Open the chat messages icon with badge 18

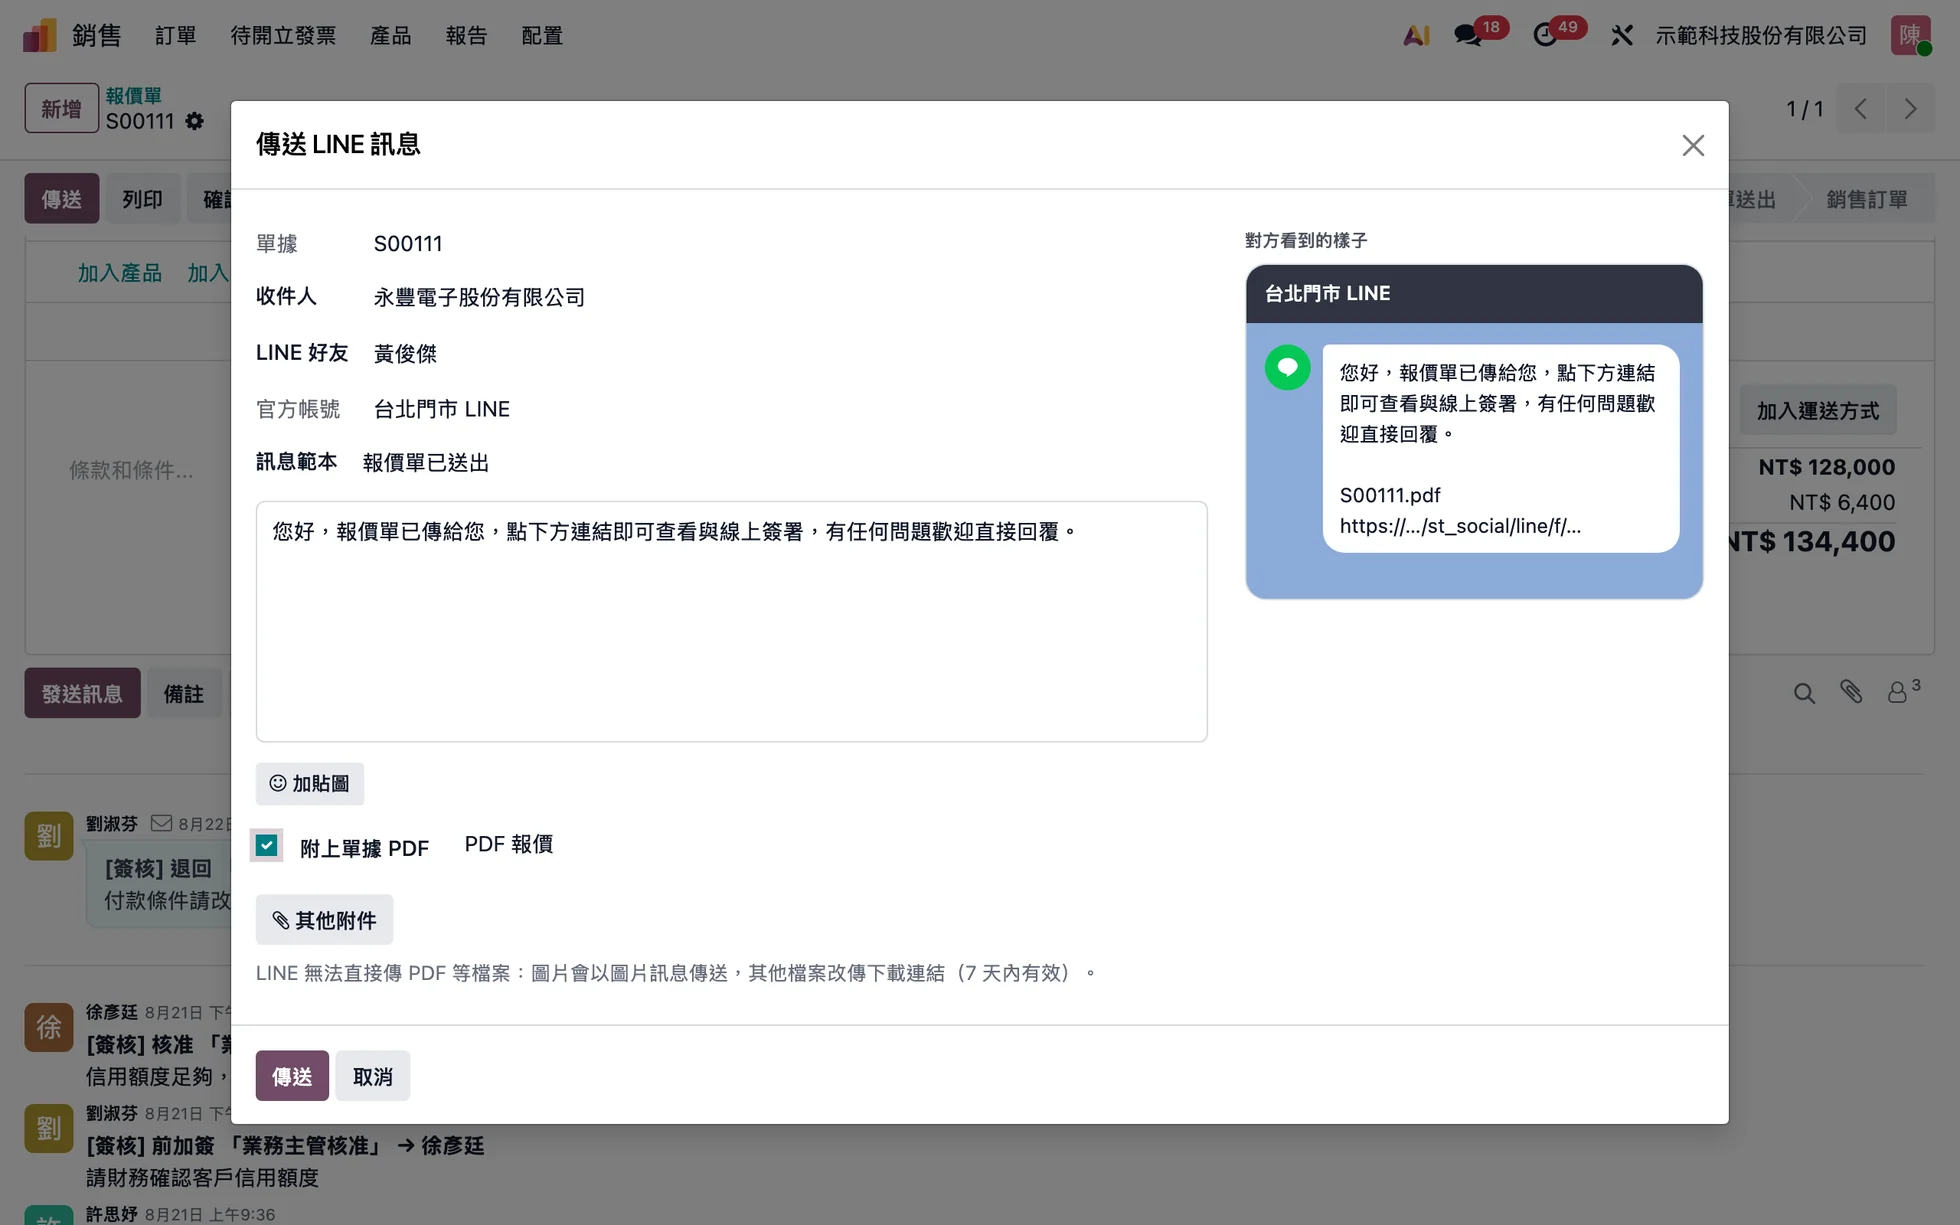click(x=1468, y=35)
